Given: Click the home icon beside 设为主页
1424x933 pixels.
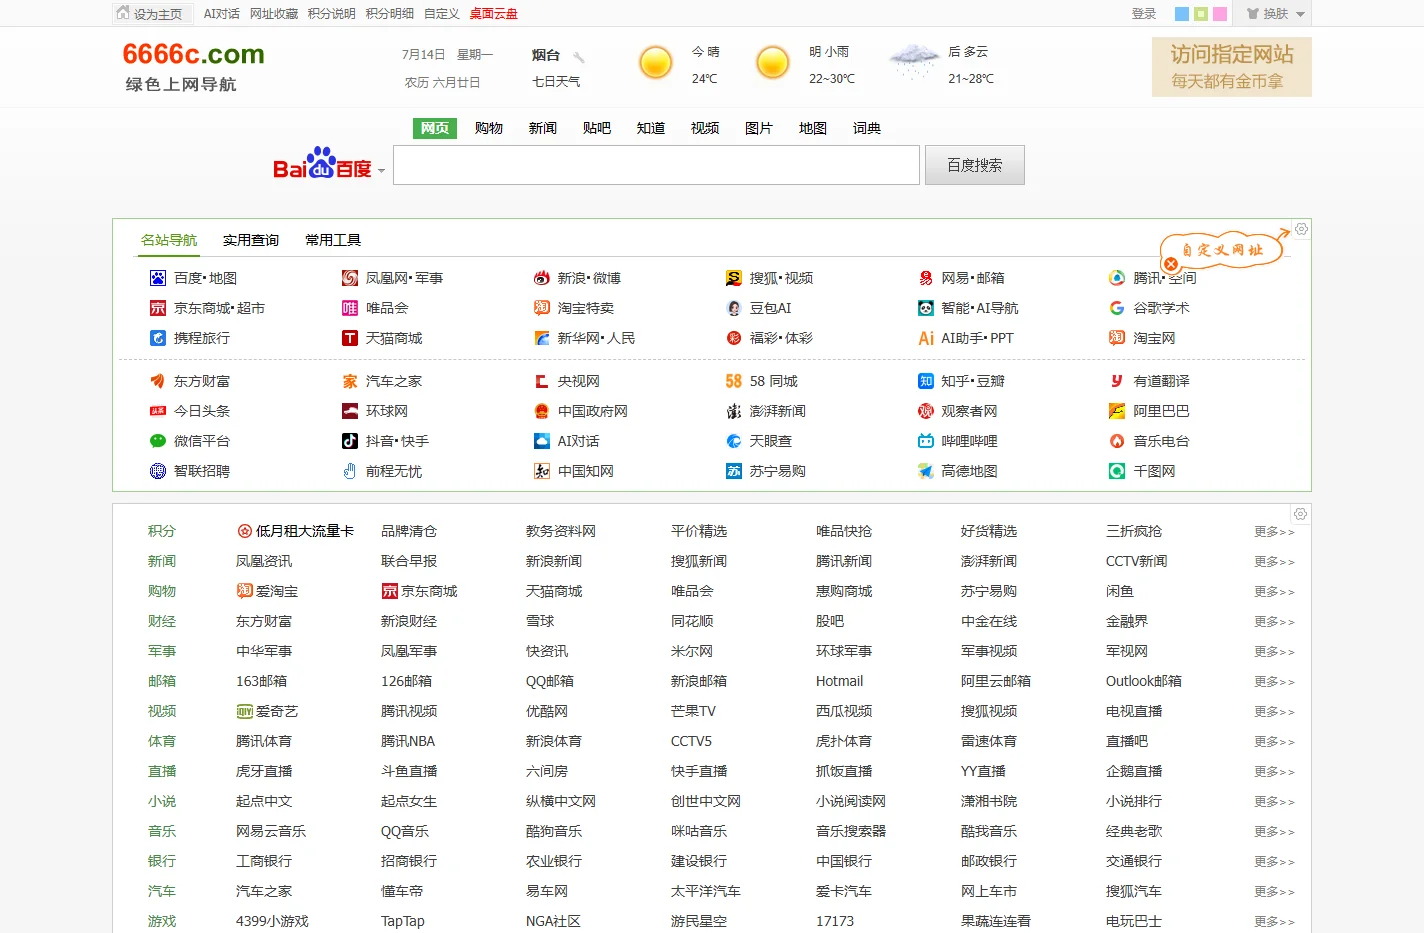Looking at the screenshot, I should (x=123, y=13).
